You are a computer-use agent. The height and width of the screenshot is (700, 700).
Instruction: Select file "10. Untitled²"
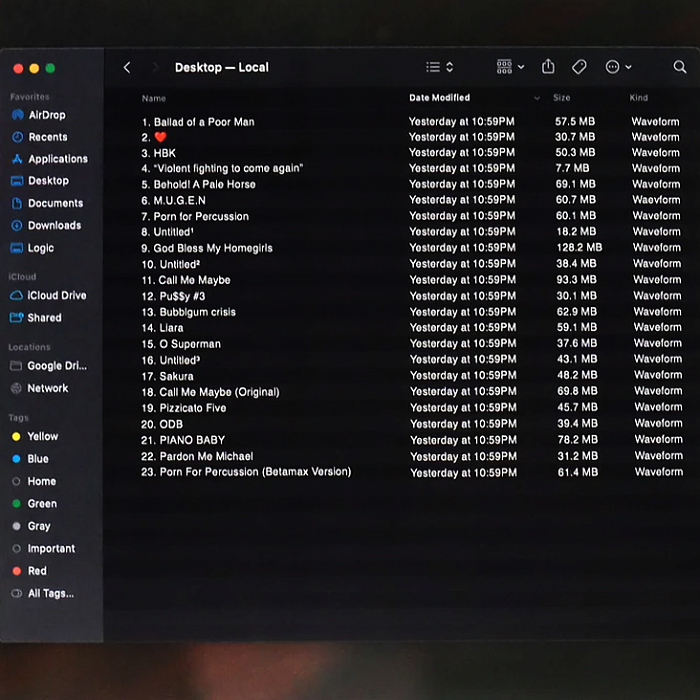tap(171, 264)
